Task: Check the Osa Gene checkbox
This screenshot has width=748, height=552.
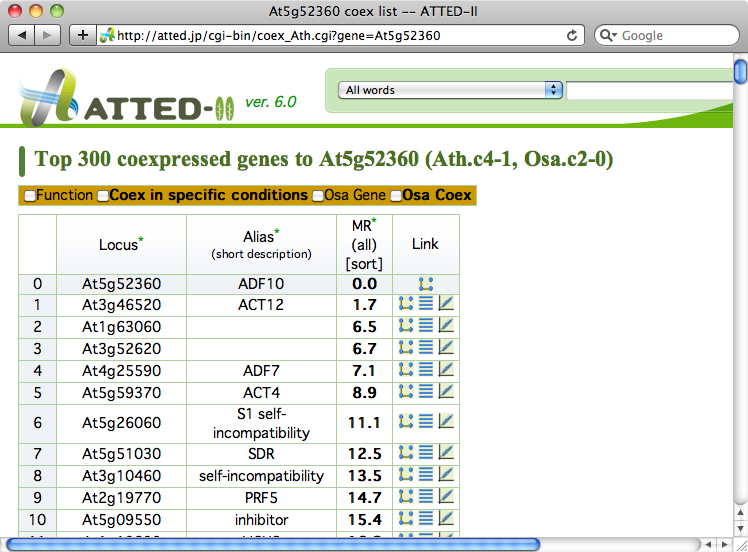Action: click(x=318, y=196)
